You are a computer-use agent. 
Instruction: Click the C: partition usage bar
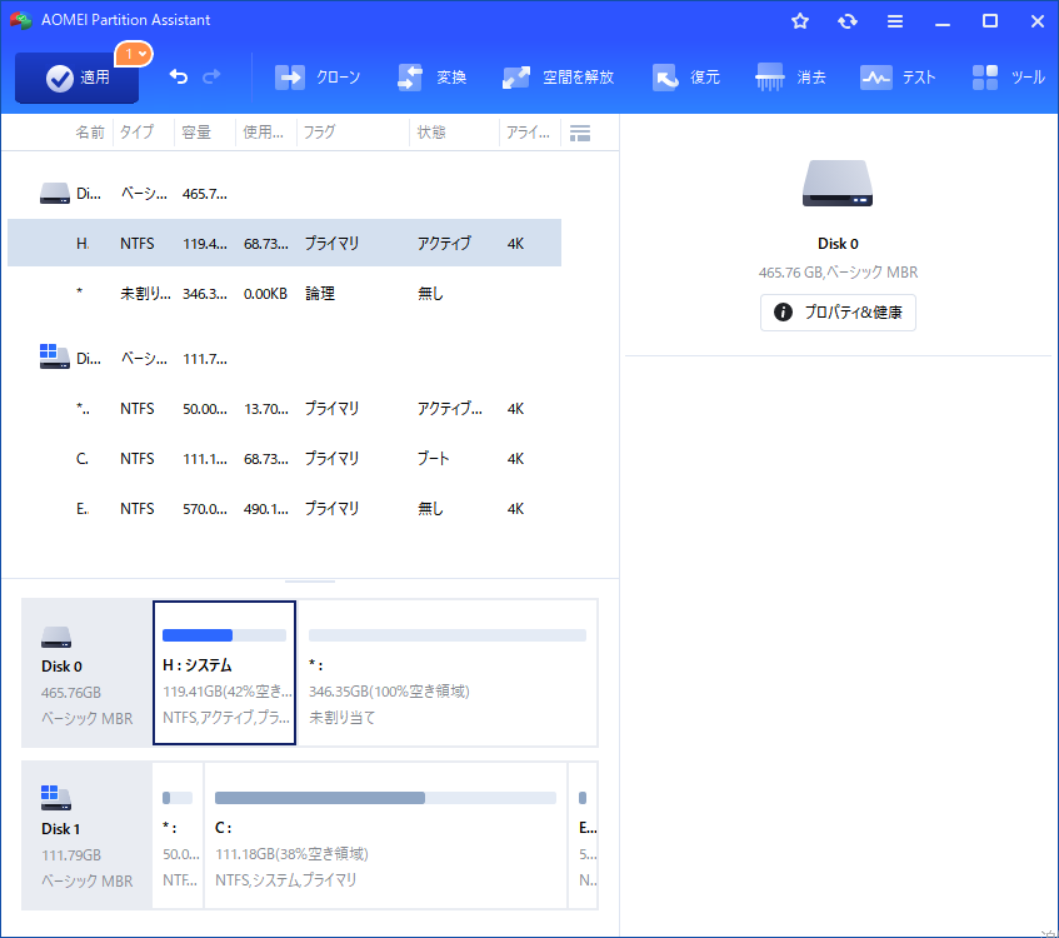point(386,798)
